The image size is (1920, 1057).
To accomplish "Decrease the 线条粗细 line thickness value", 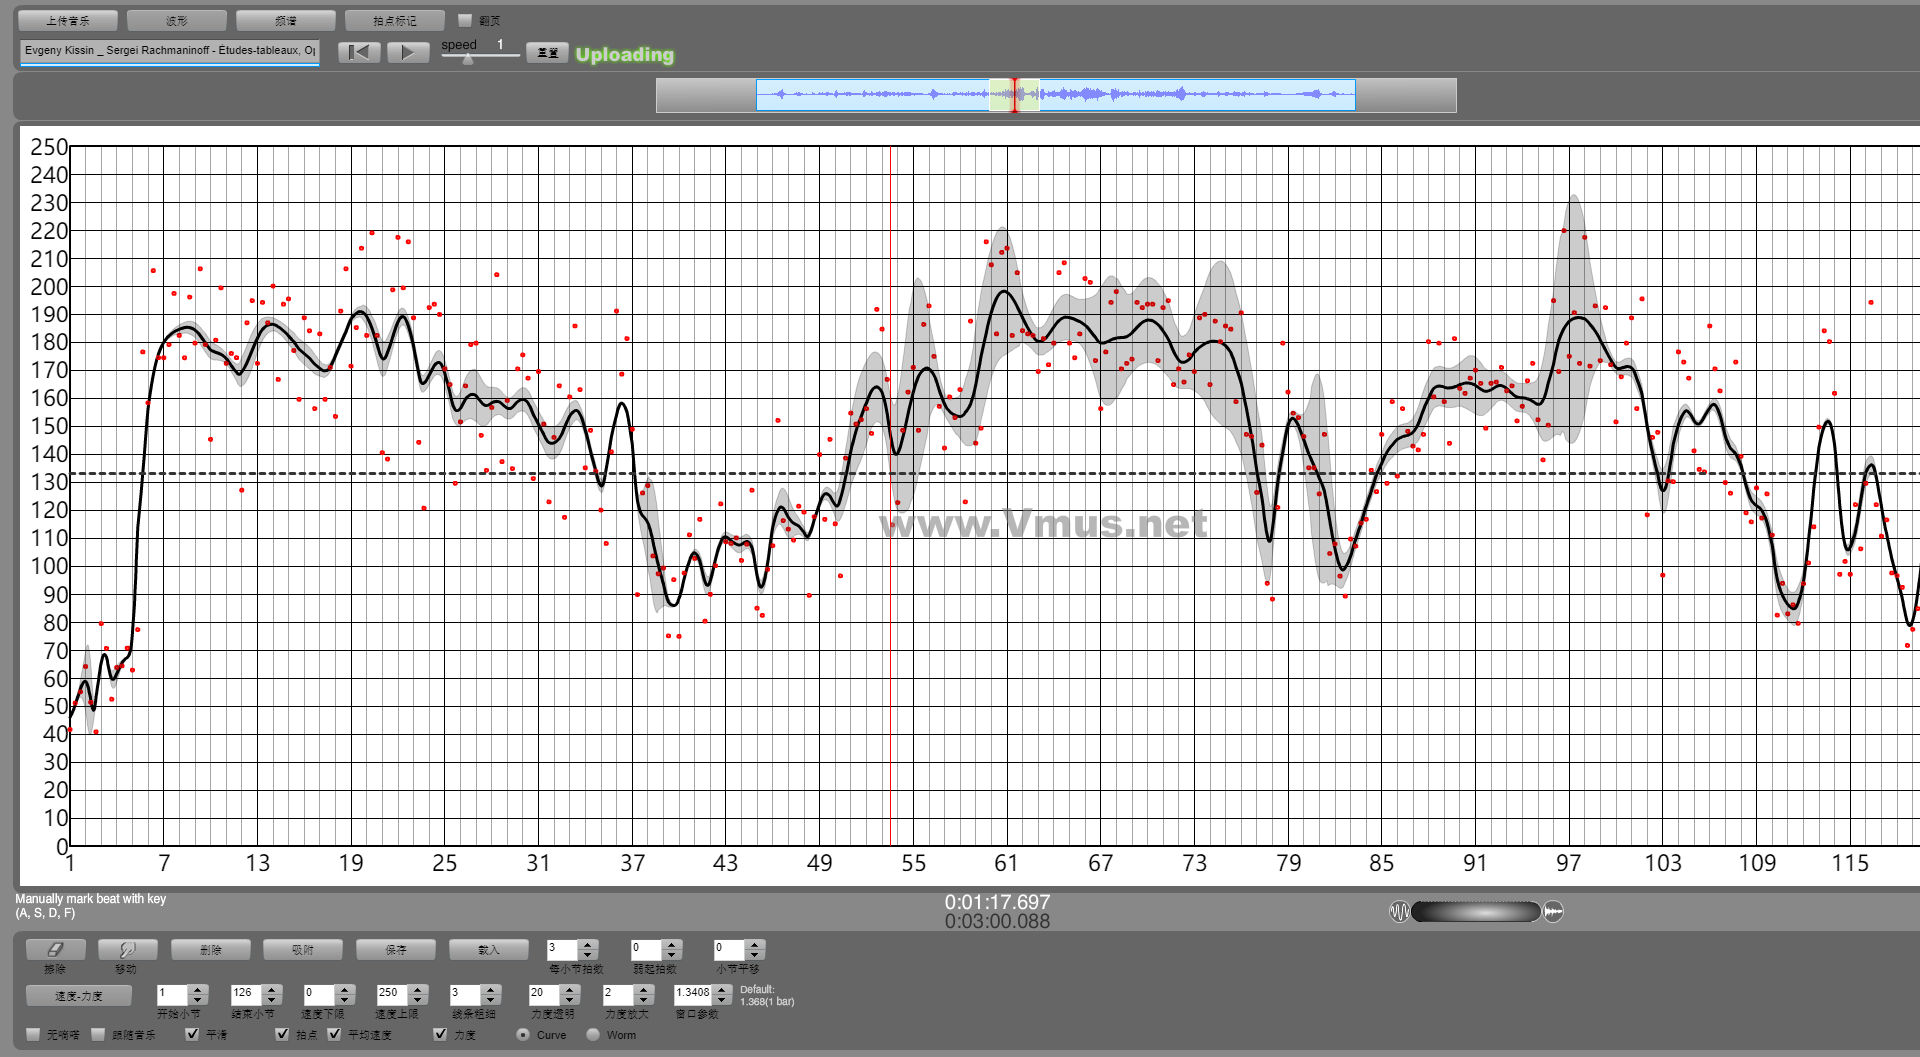I will tap(491, 1000).
